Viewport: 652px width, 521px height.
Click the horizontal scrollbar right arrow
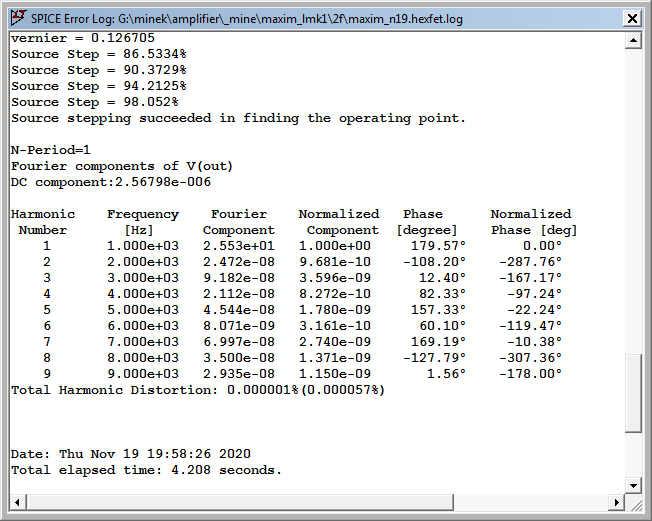click(617, 502)
